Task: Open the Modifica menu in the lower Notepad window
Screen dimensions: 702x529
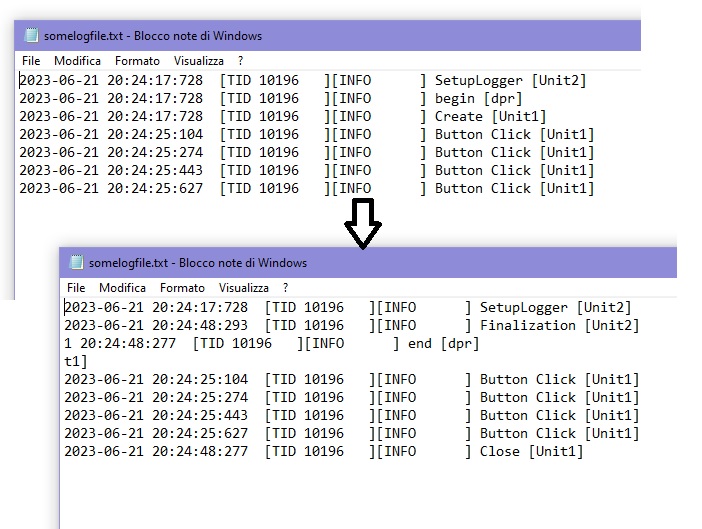Action: [x=123, y=288]
